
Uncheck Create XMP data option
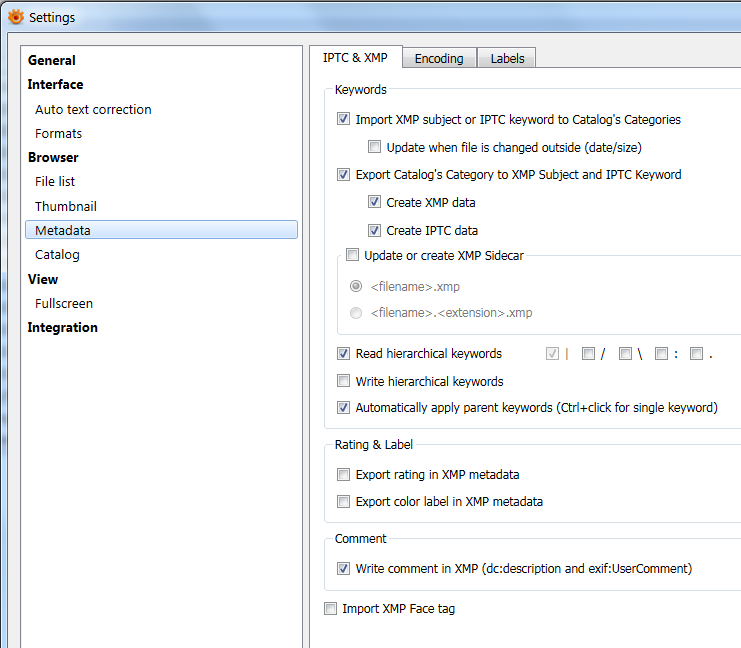pyautogui.click(x=375, y=203)
